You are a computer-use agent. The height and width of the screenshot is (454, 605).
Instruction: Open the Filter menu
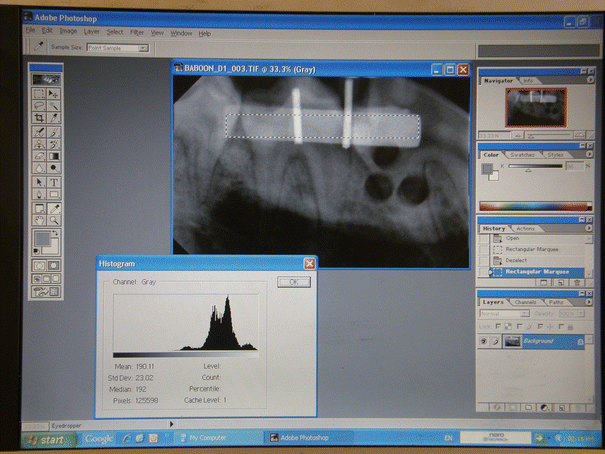137,33
